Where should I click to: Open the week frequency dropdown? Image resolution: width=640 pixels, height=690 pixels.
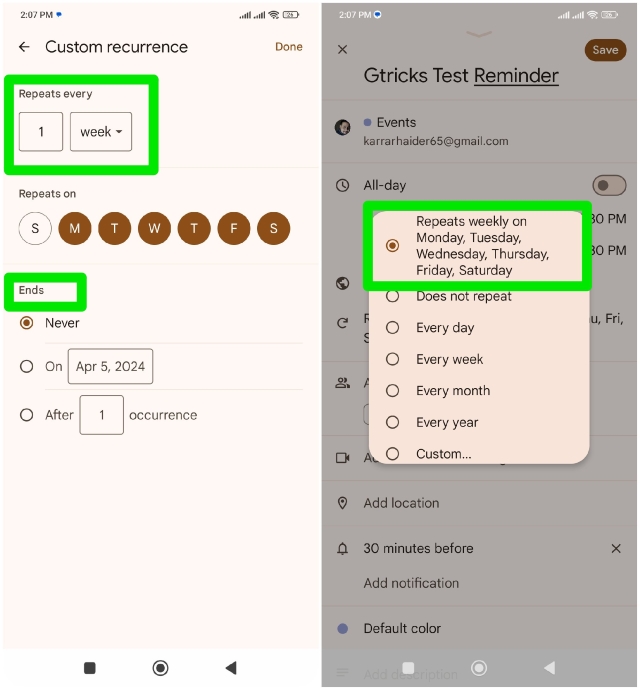[101, 132]
